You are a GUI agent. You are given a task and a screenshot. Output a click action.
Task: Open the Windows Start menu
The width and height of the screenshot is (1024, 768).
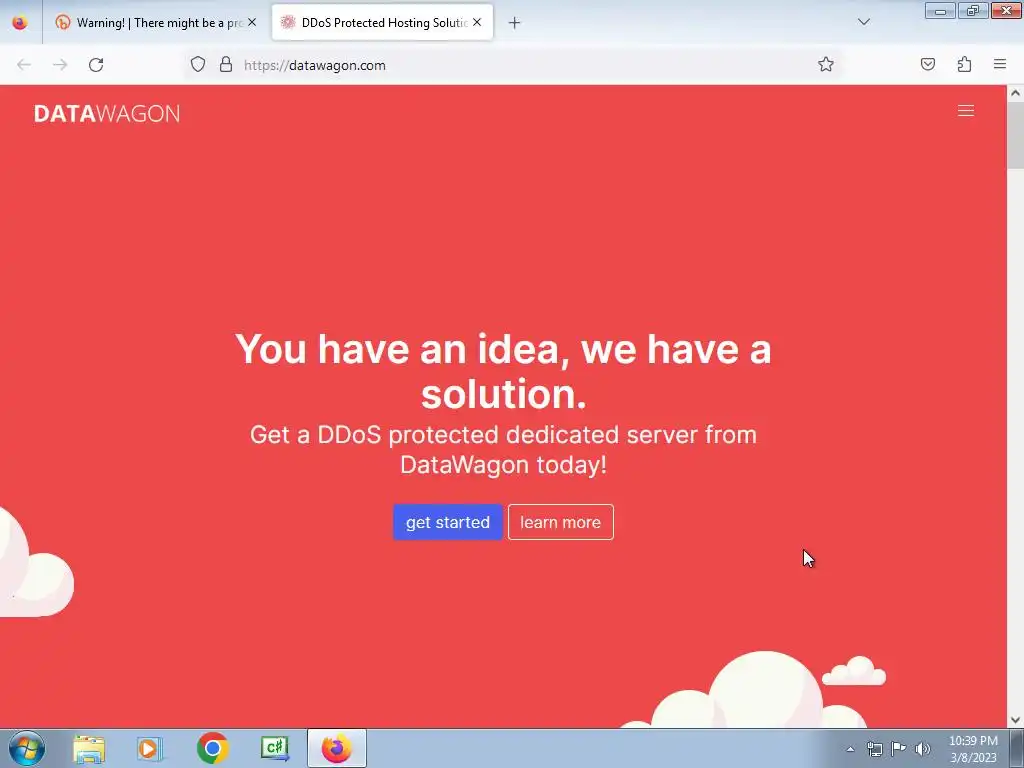[x=27, y=748]
